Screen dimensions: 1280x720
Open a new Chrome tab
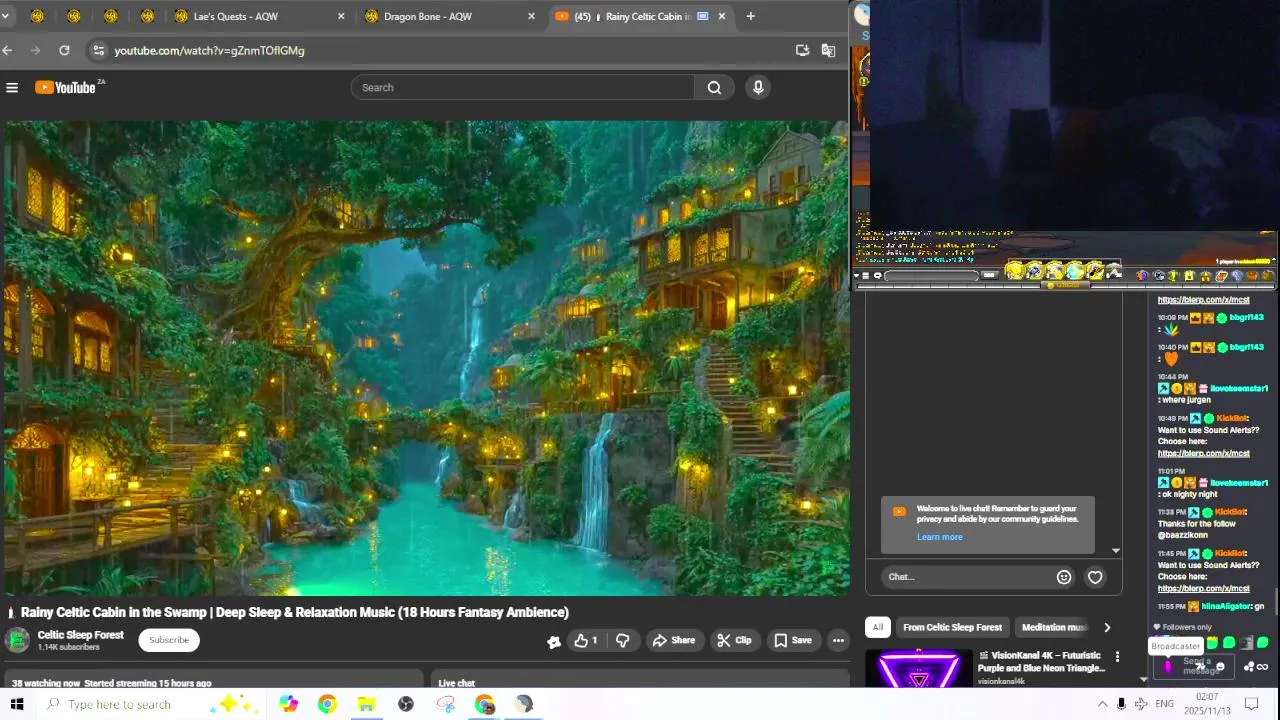(750, 16)
